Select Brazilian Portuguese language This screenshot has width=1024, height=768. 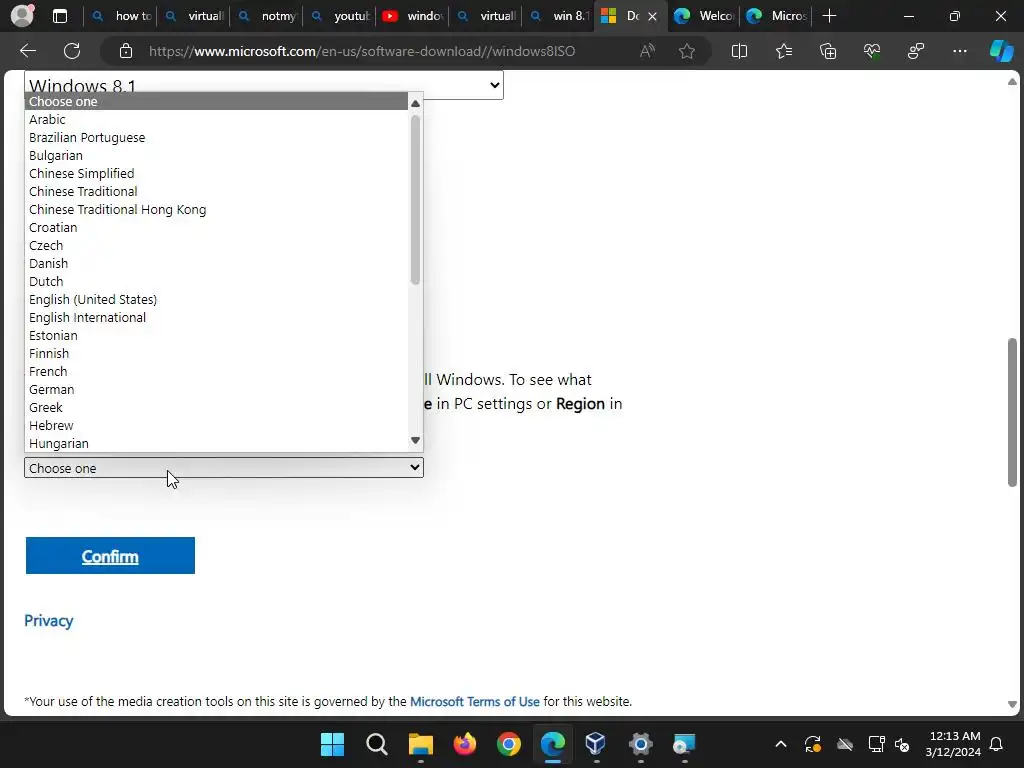click(x=216, y=137)
